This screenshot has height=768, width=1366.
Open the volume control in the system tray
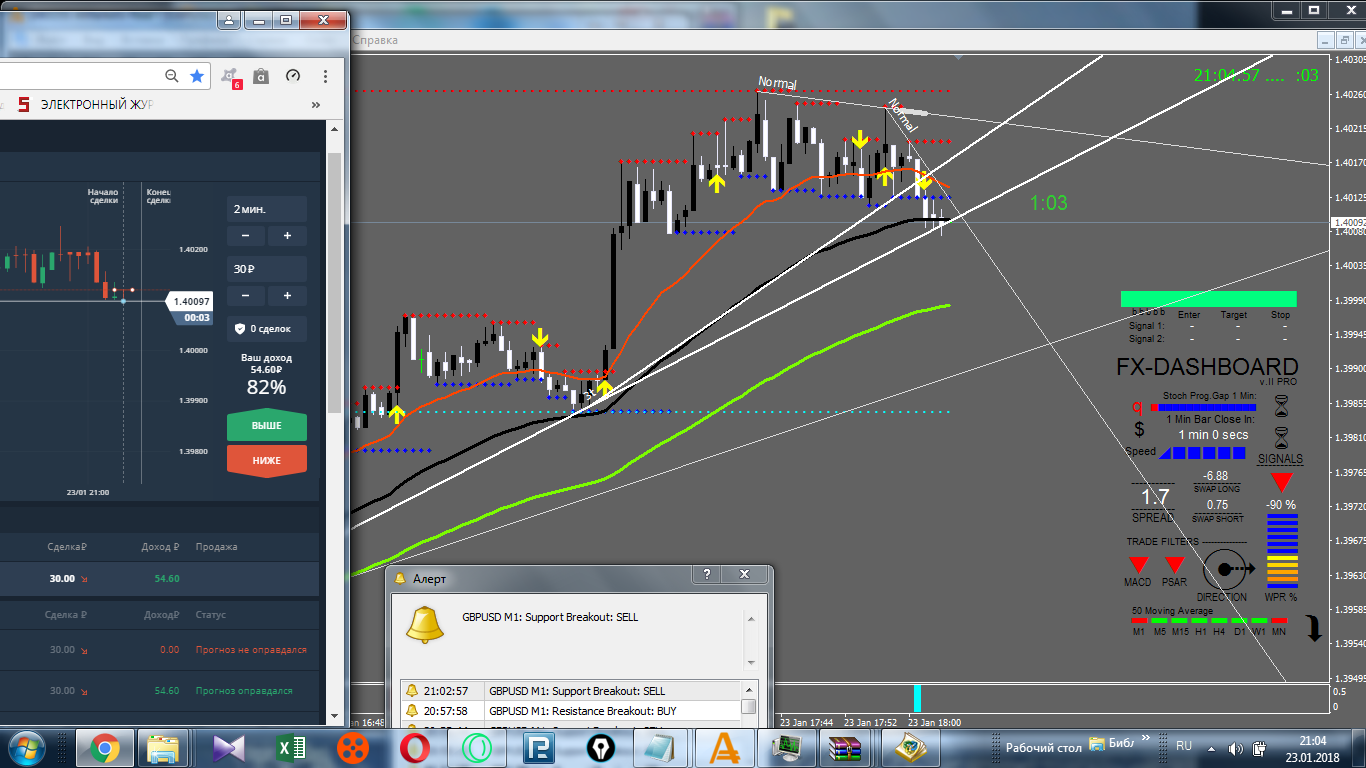click(1236, 748)
